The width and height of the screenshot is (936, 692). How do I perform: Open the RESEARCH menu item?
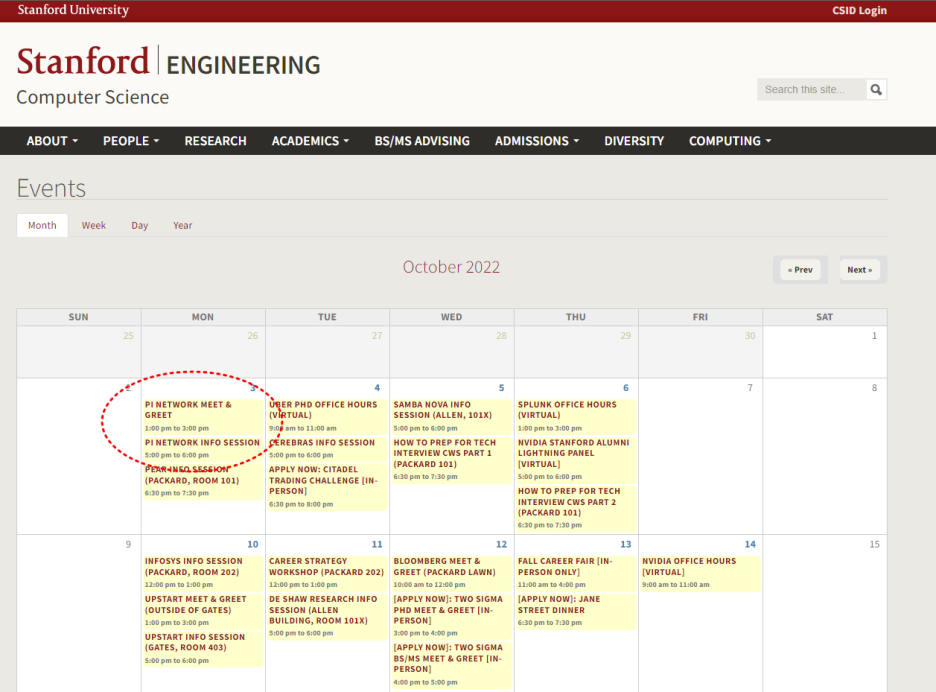(x=215, y=141)
